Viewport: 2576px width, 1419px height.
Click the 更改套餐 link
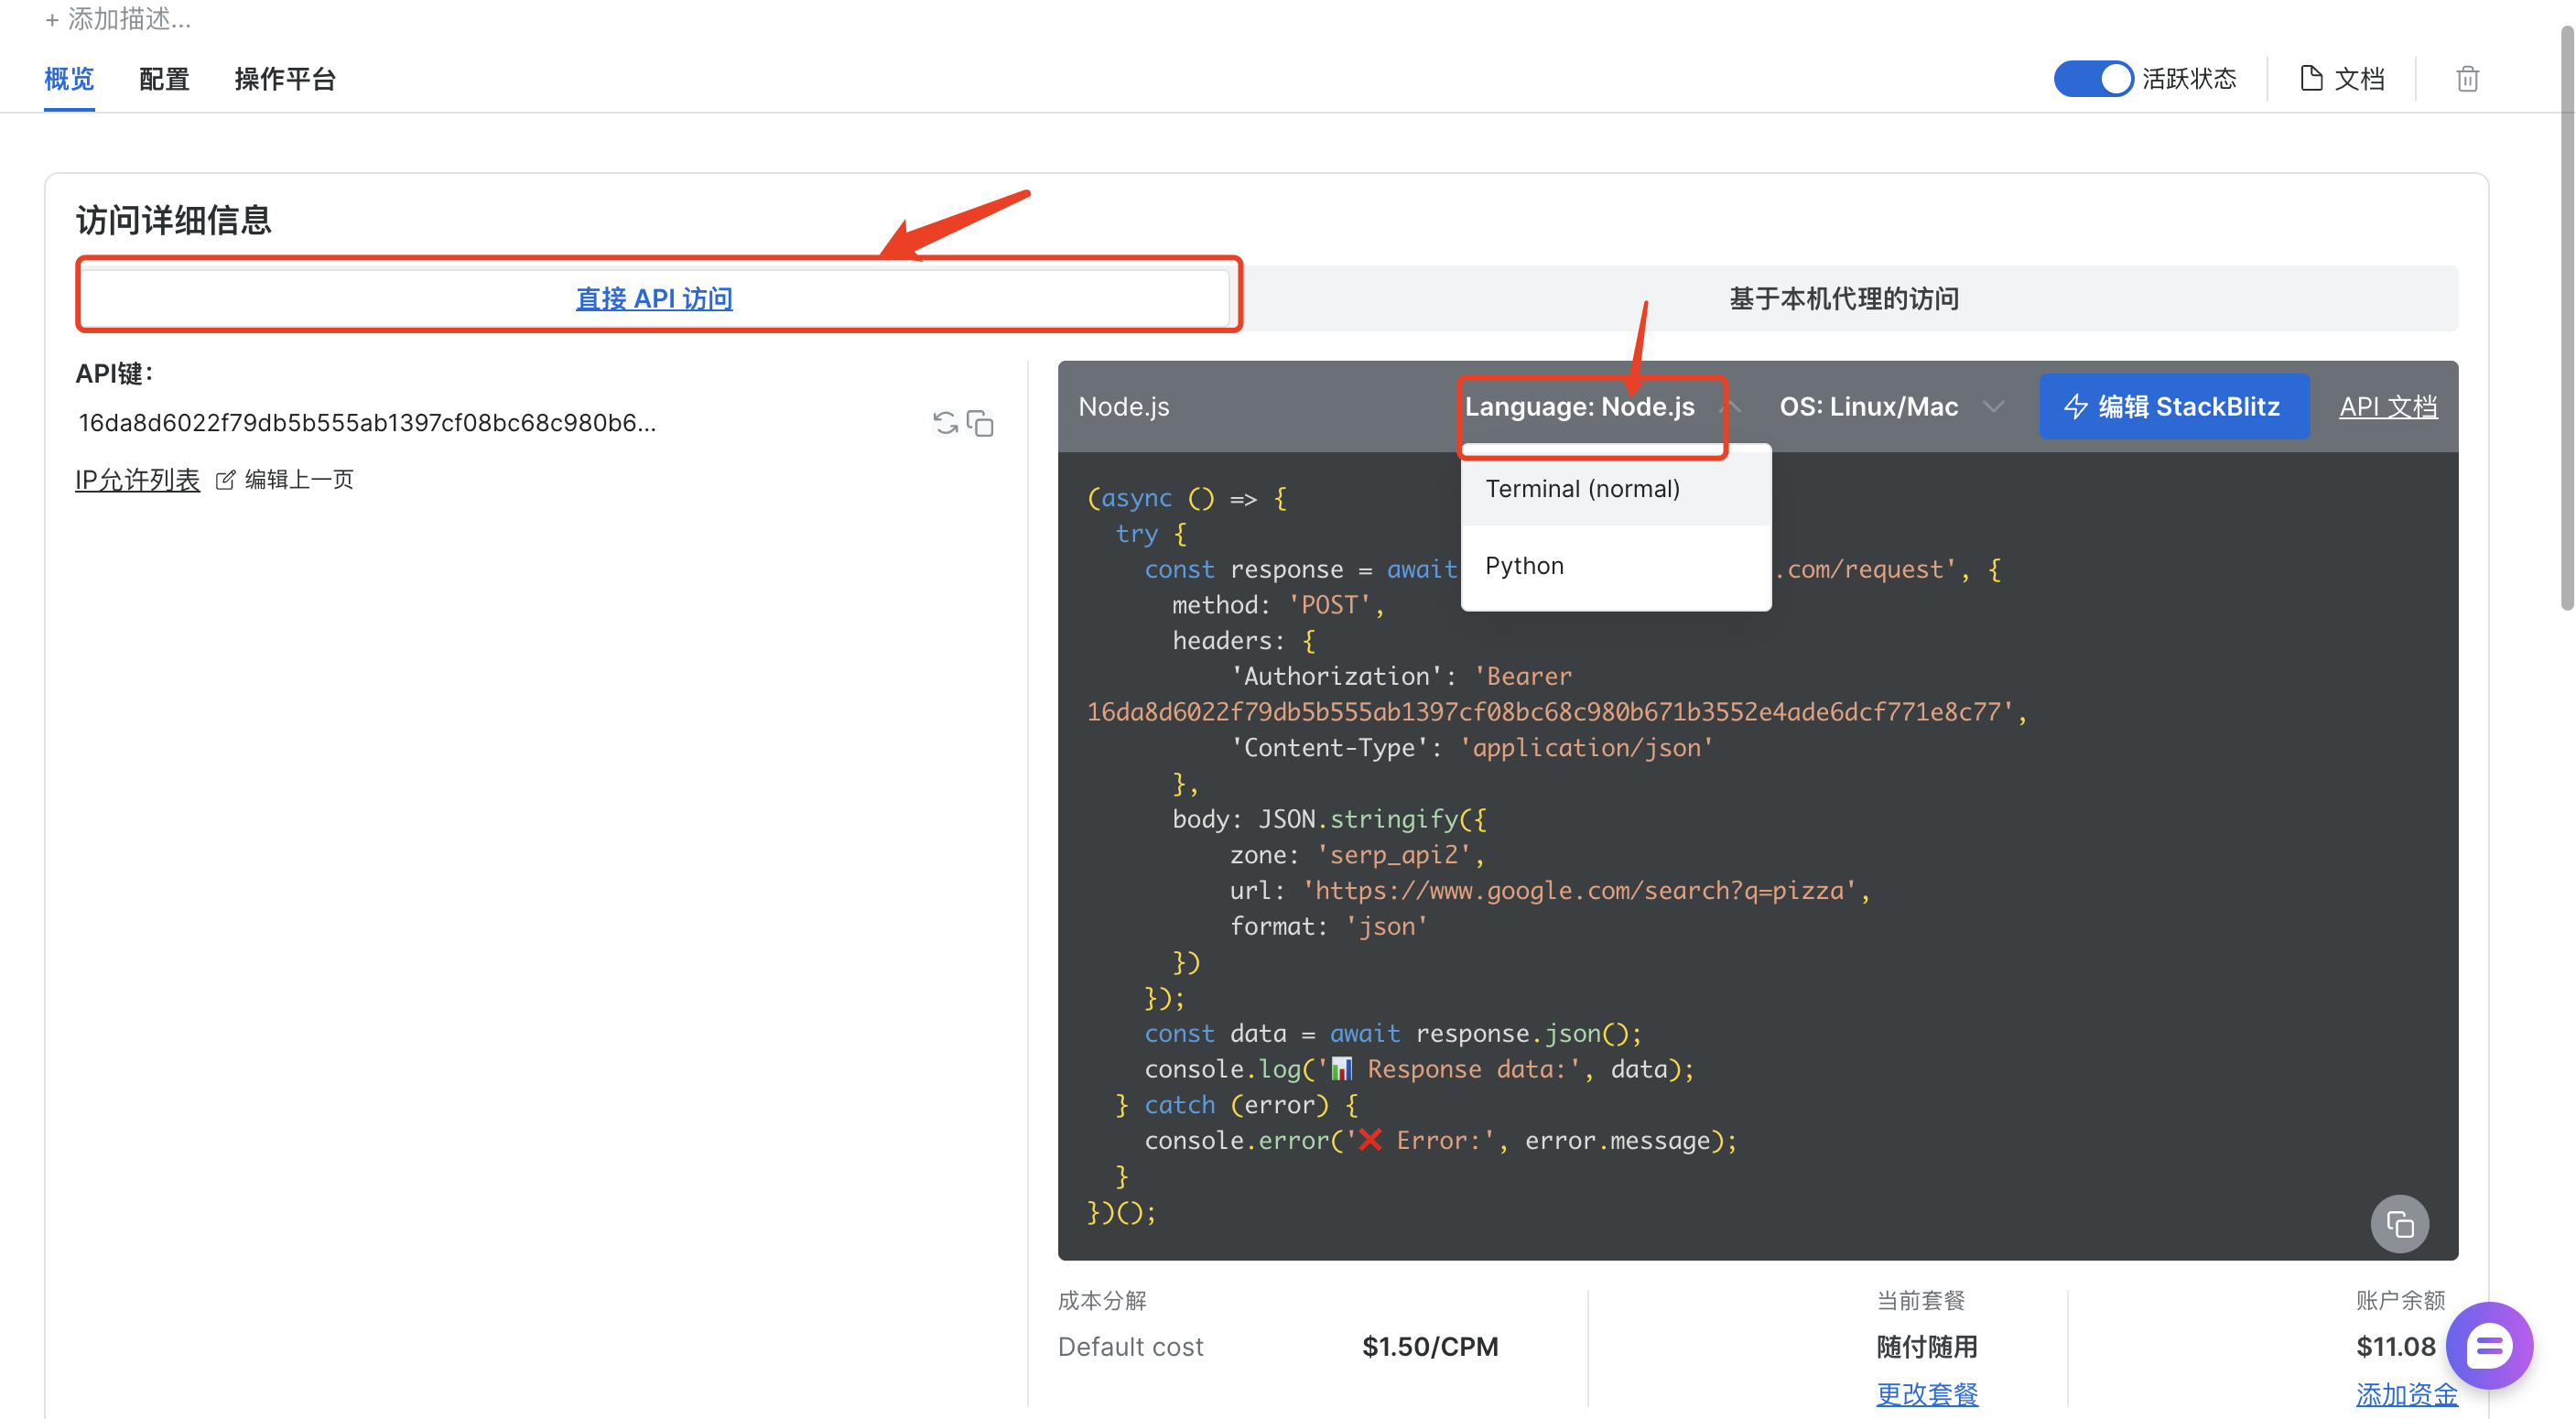1926,1393
